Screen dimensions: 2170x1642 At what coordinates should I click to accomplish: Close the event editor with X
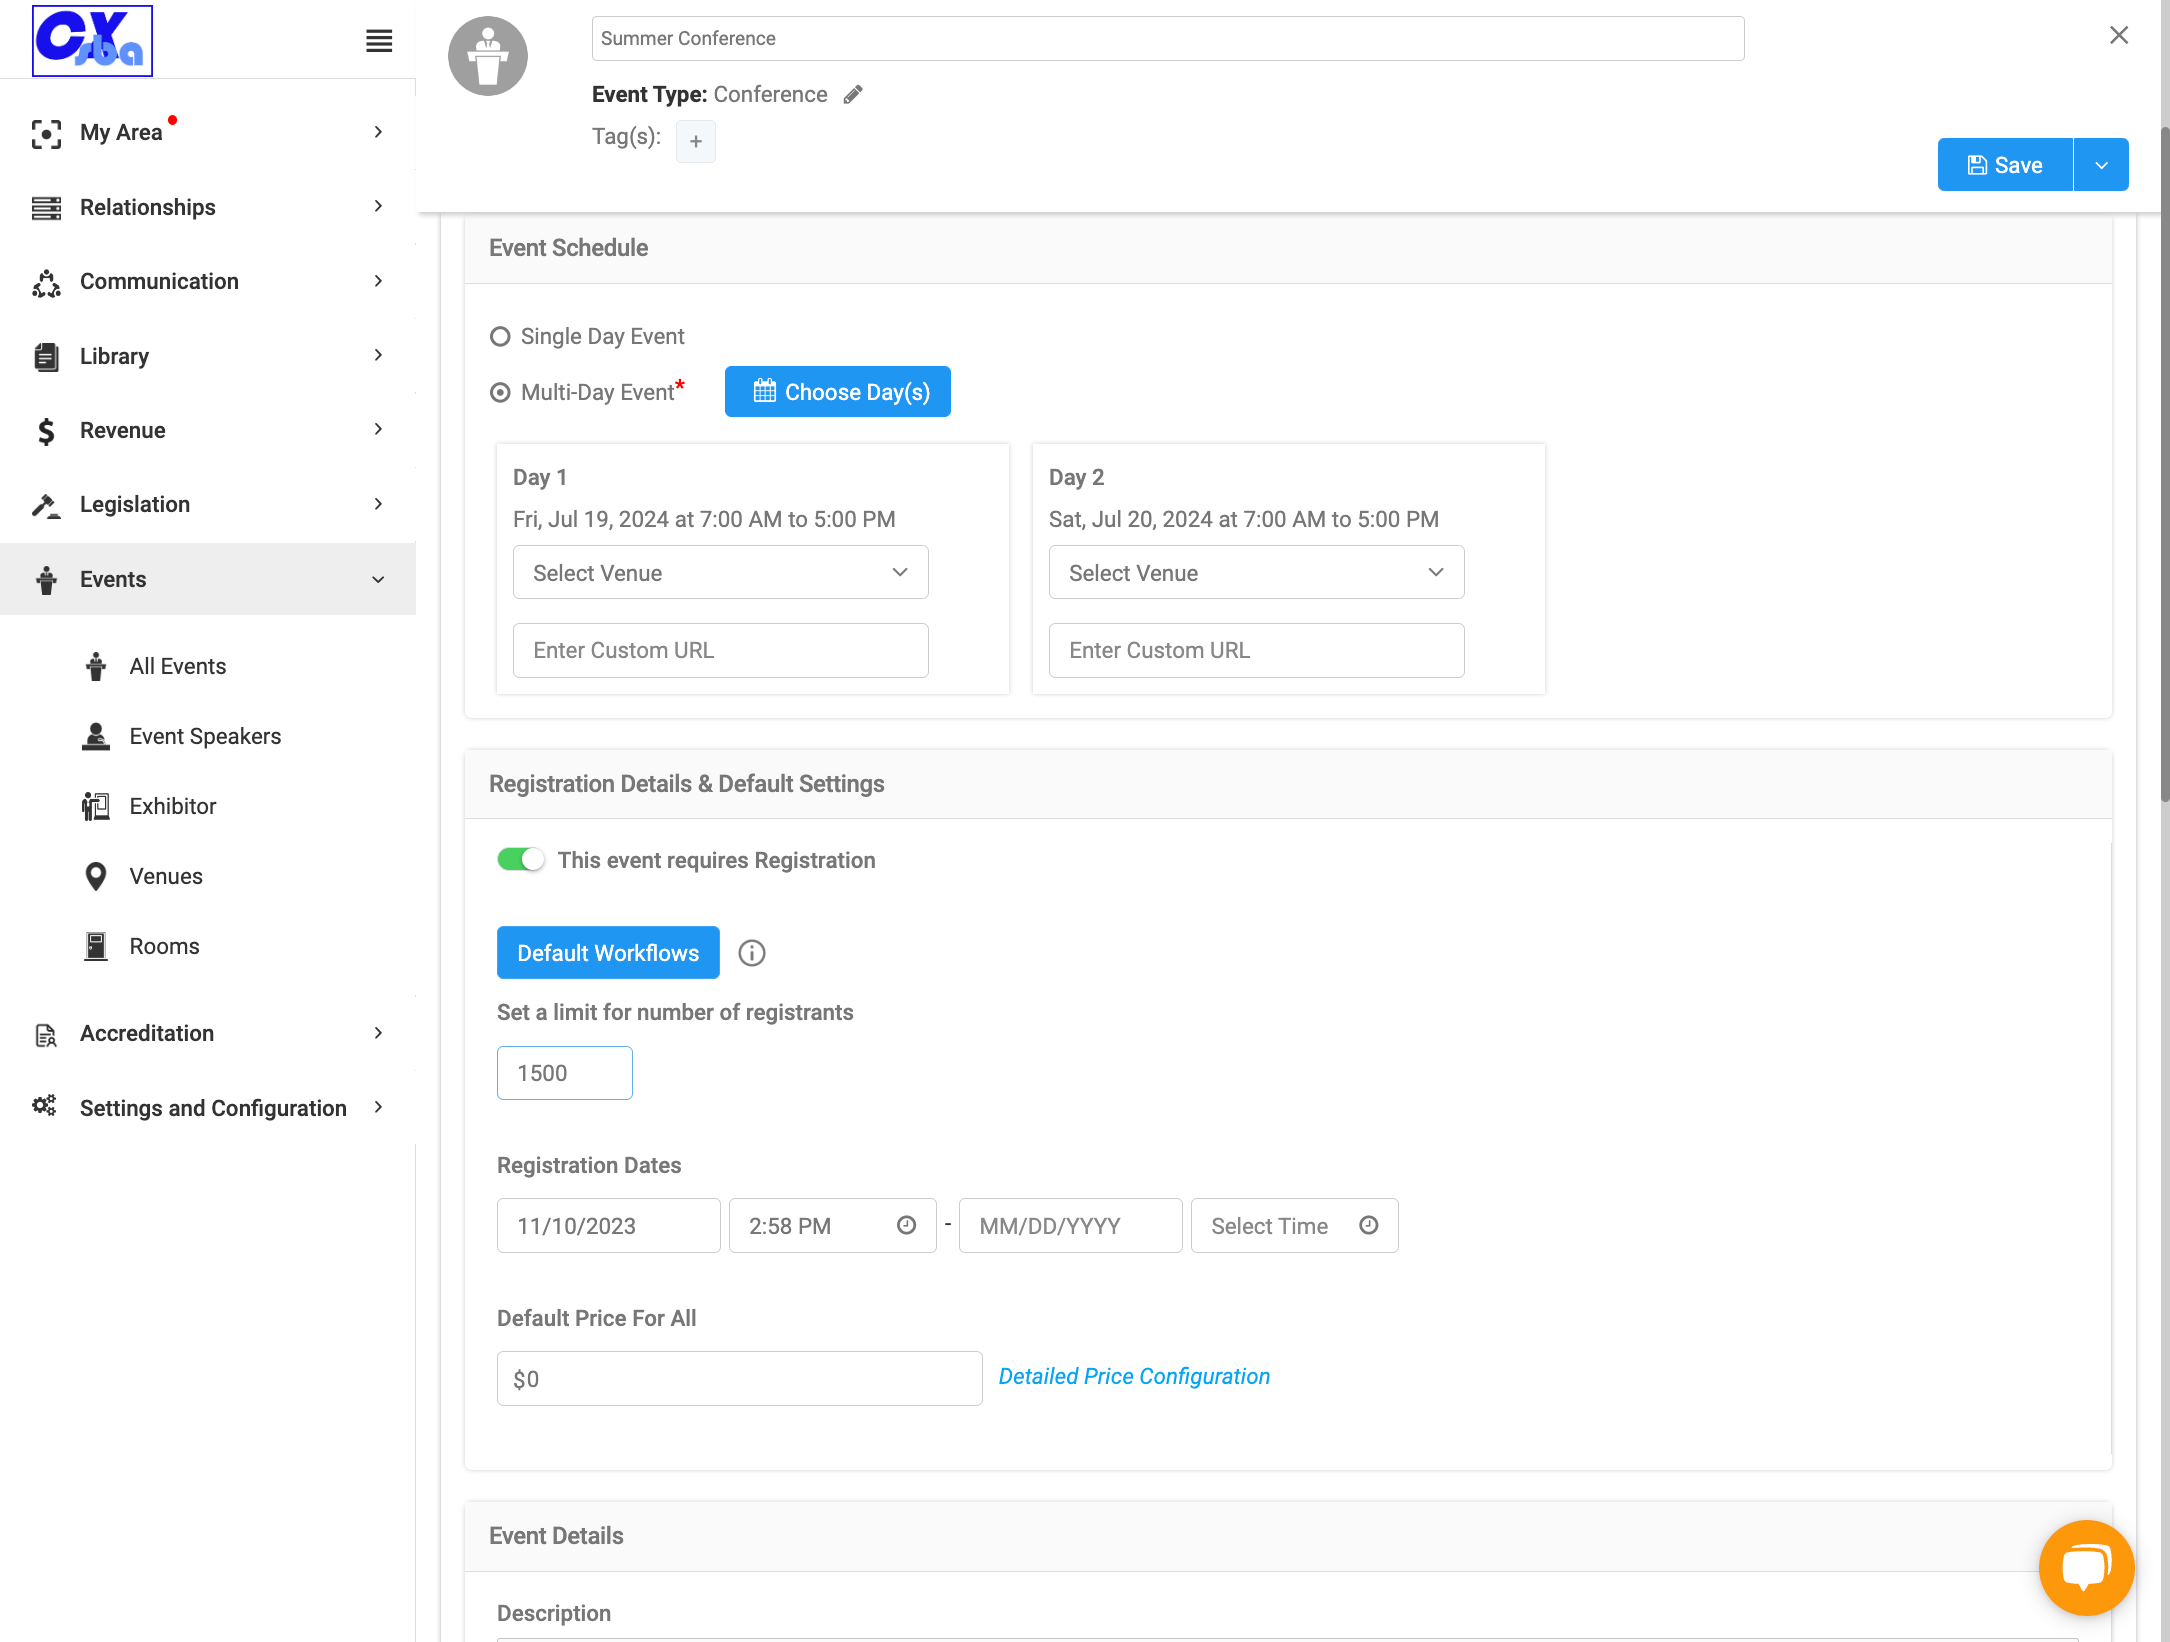point(2119,35)
